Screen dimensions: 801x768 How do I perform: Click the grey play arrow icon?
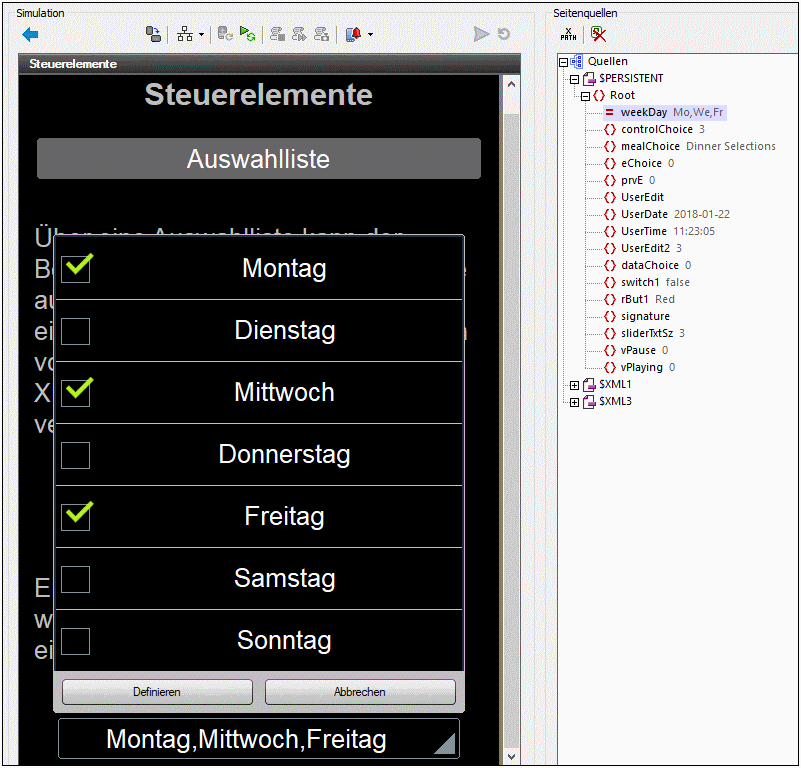tap(481, 34)
